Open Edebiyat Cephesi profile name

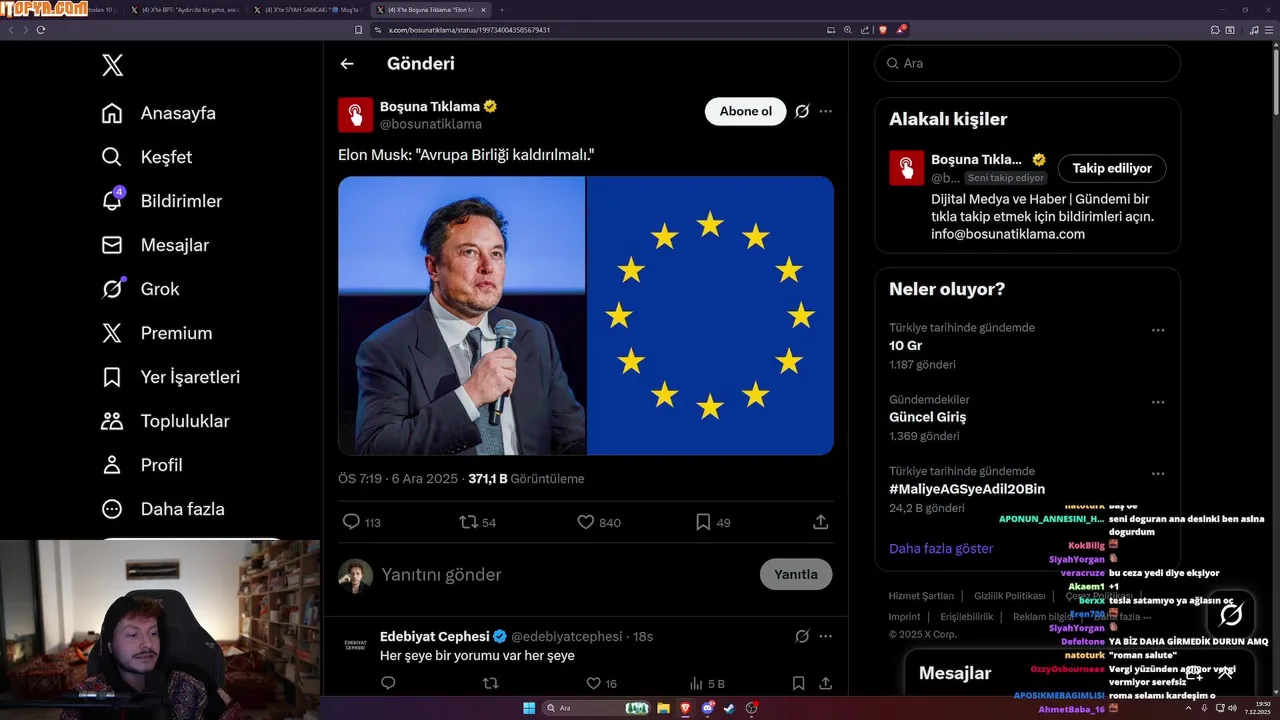pos(435,637)
